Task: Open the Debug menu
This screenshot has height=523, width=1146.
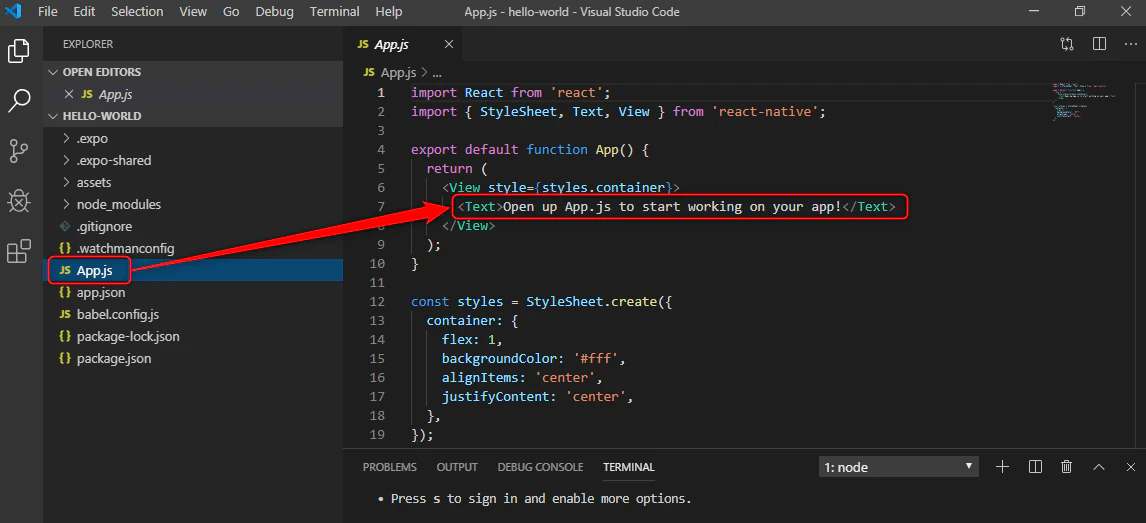Action: click(x=275, y=12)
